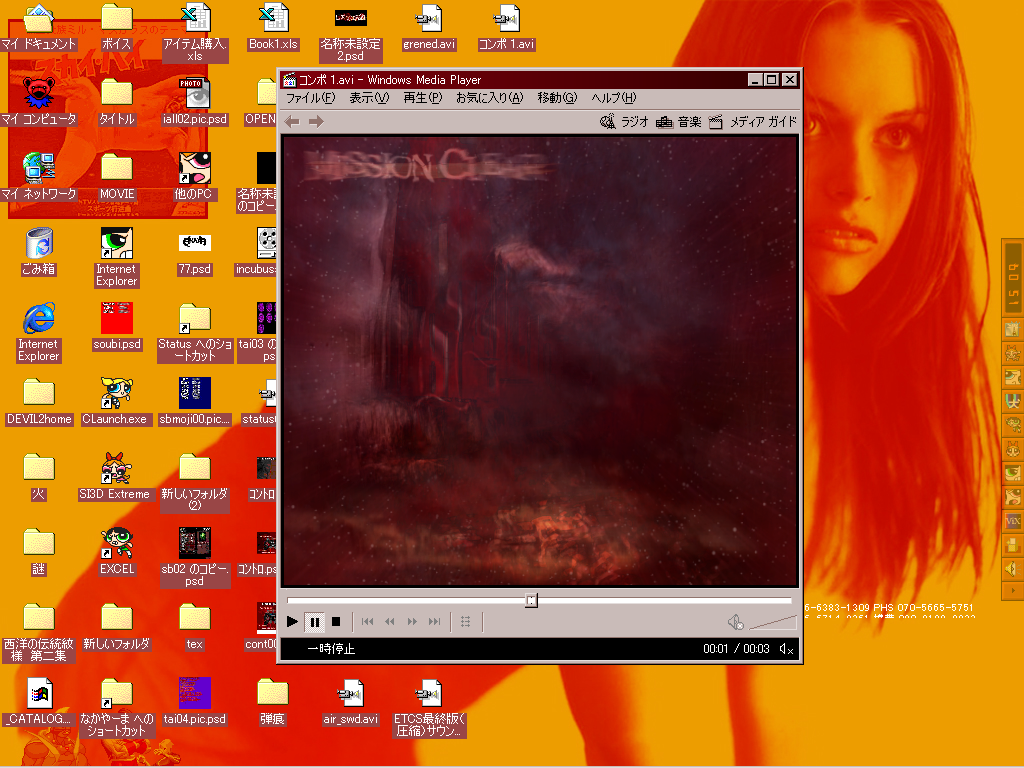Select the soubi.psd file
The image size is (1024, 768).
[117, 328]
